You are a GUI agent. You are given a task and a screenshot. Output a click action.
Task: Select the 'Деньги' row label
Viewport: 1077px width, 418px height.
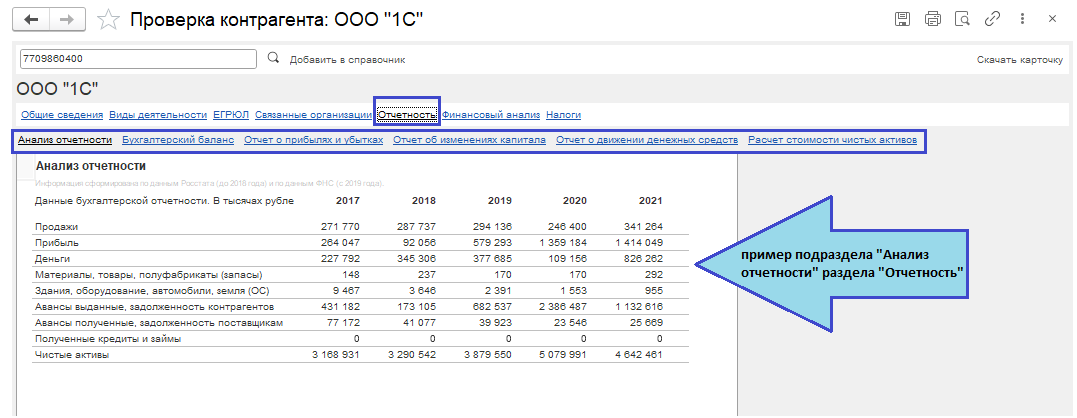52,259
